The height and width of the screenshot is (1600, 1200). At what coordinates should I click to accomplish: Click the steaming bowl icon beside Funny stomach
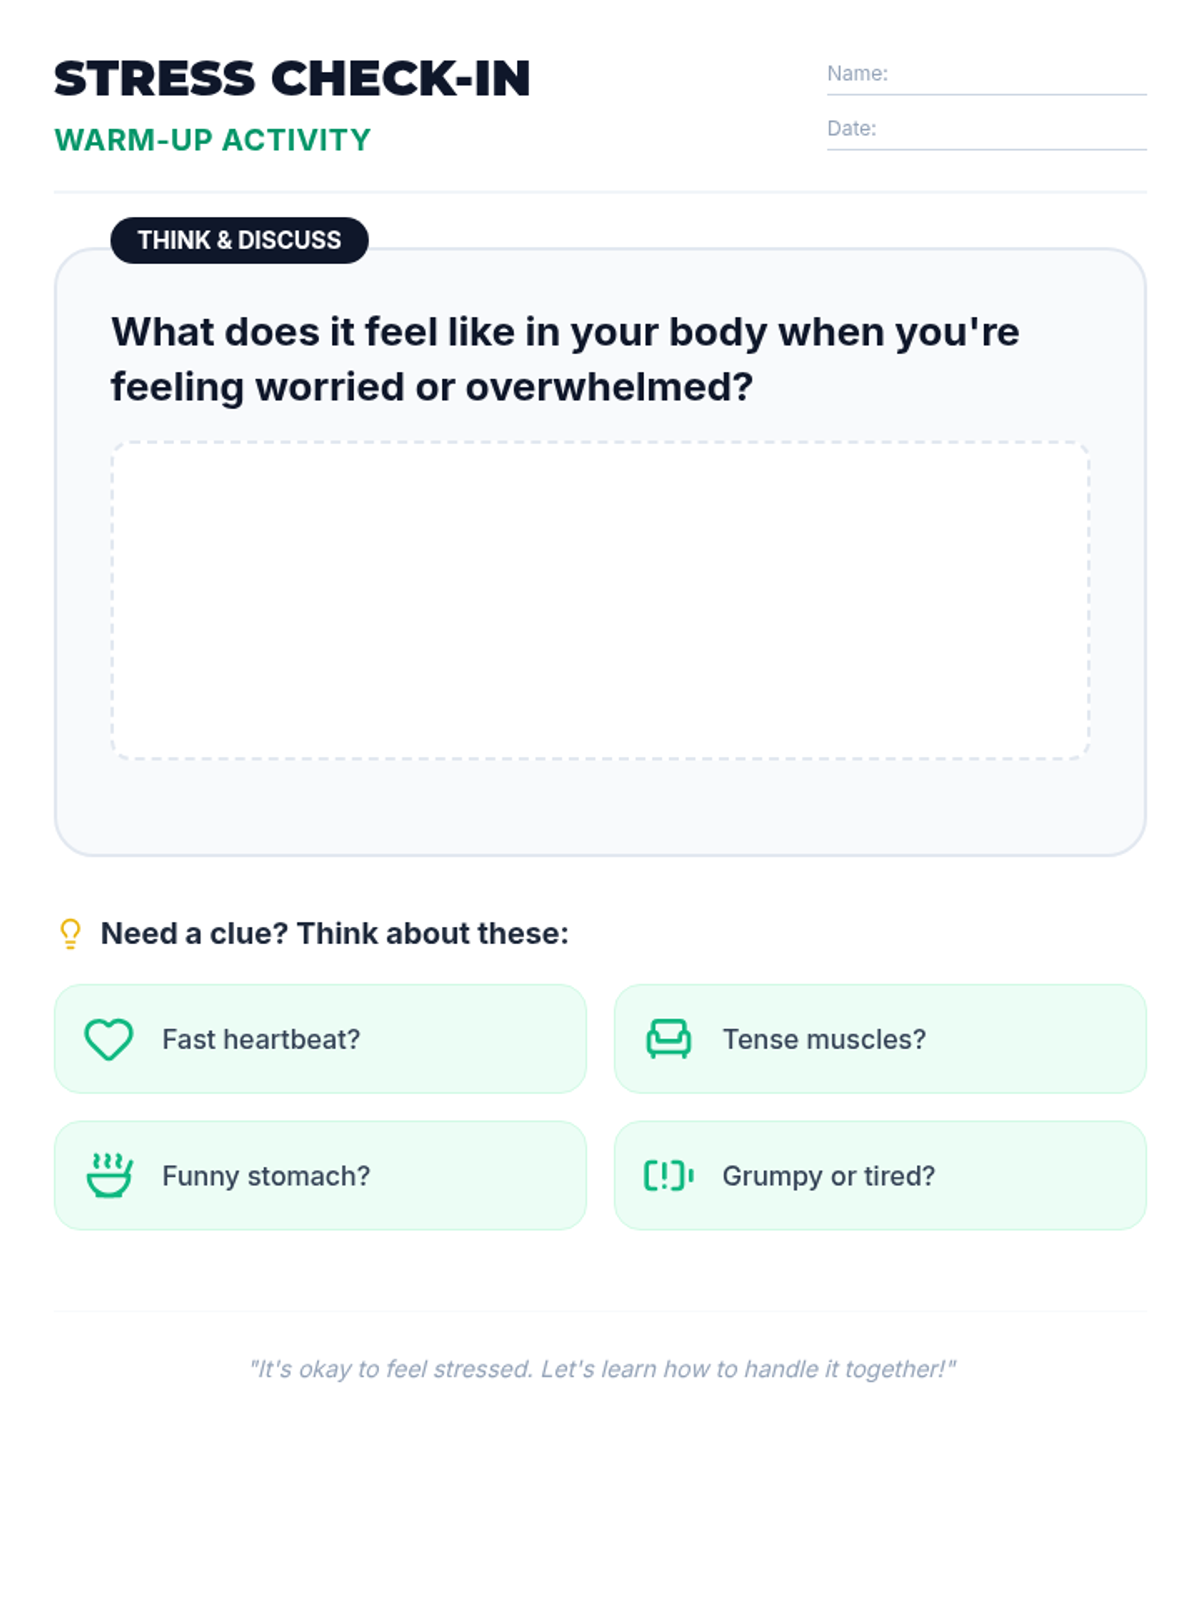click(x=109, y=1175)
